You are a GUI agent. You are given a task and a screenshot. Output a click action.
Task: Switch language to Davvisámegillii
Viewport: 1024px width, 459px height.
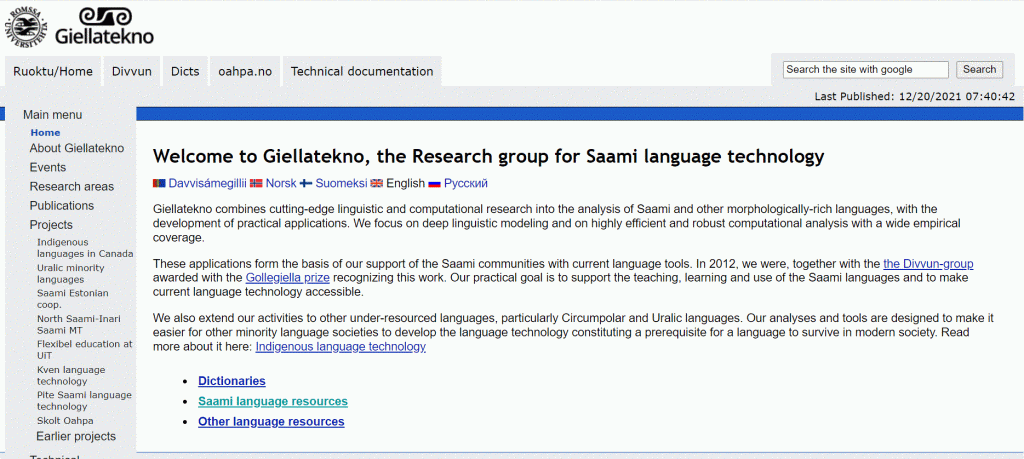206,184
